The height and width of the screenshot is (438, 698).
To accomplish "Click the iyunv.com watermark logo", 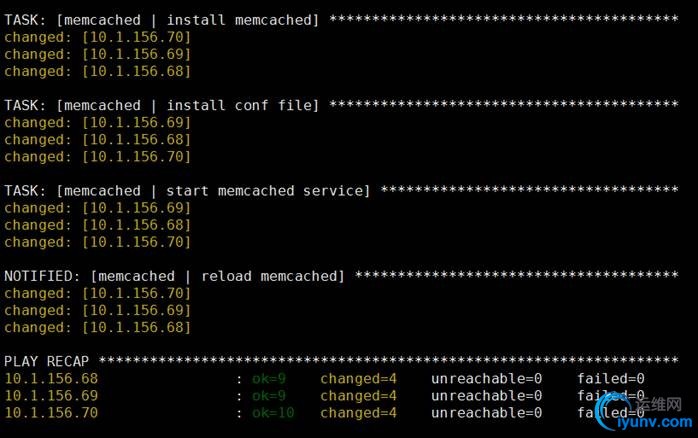I will coord(644,413).
